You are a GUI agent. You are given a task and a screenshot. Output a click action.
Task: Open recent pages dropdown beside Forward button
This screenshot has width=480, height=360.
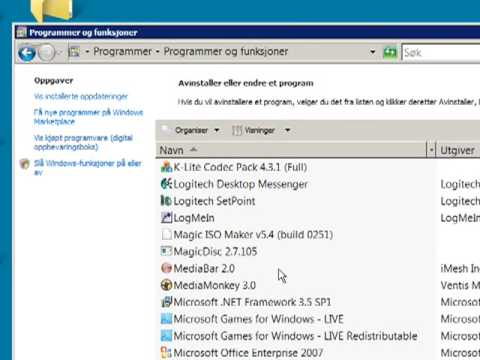click(x=59, y=53)
